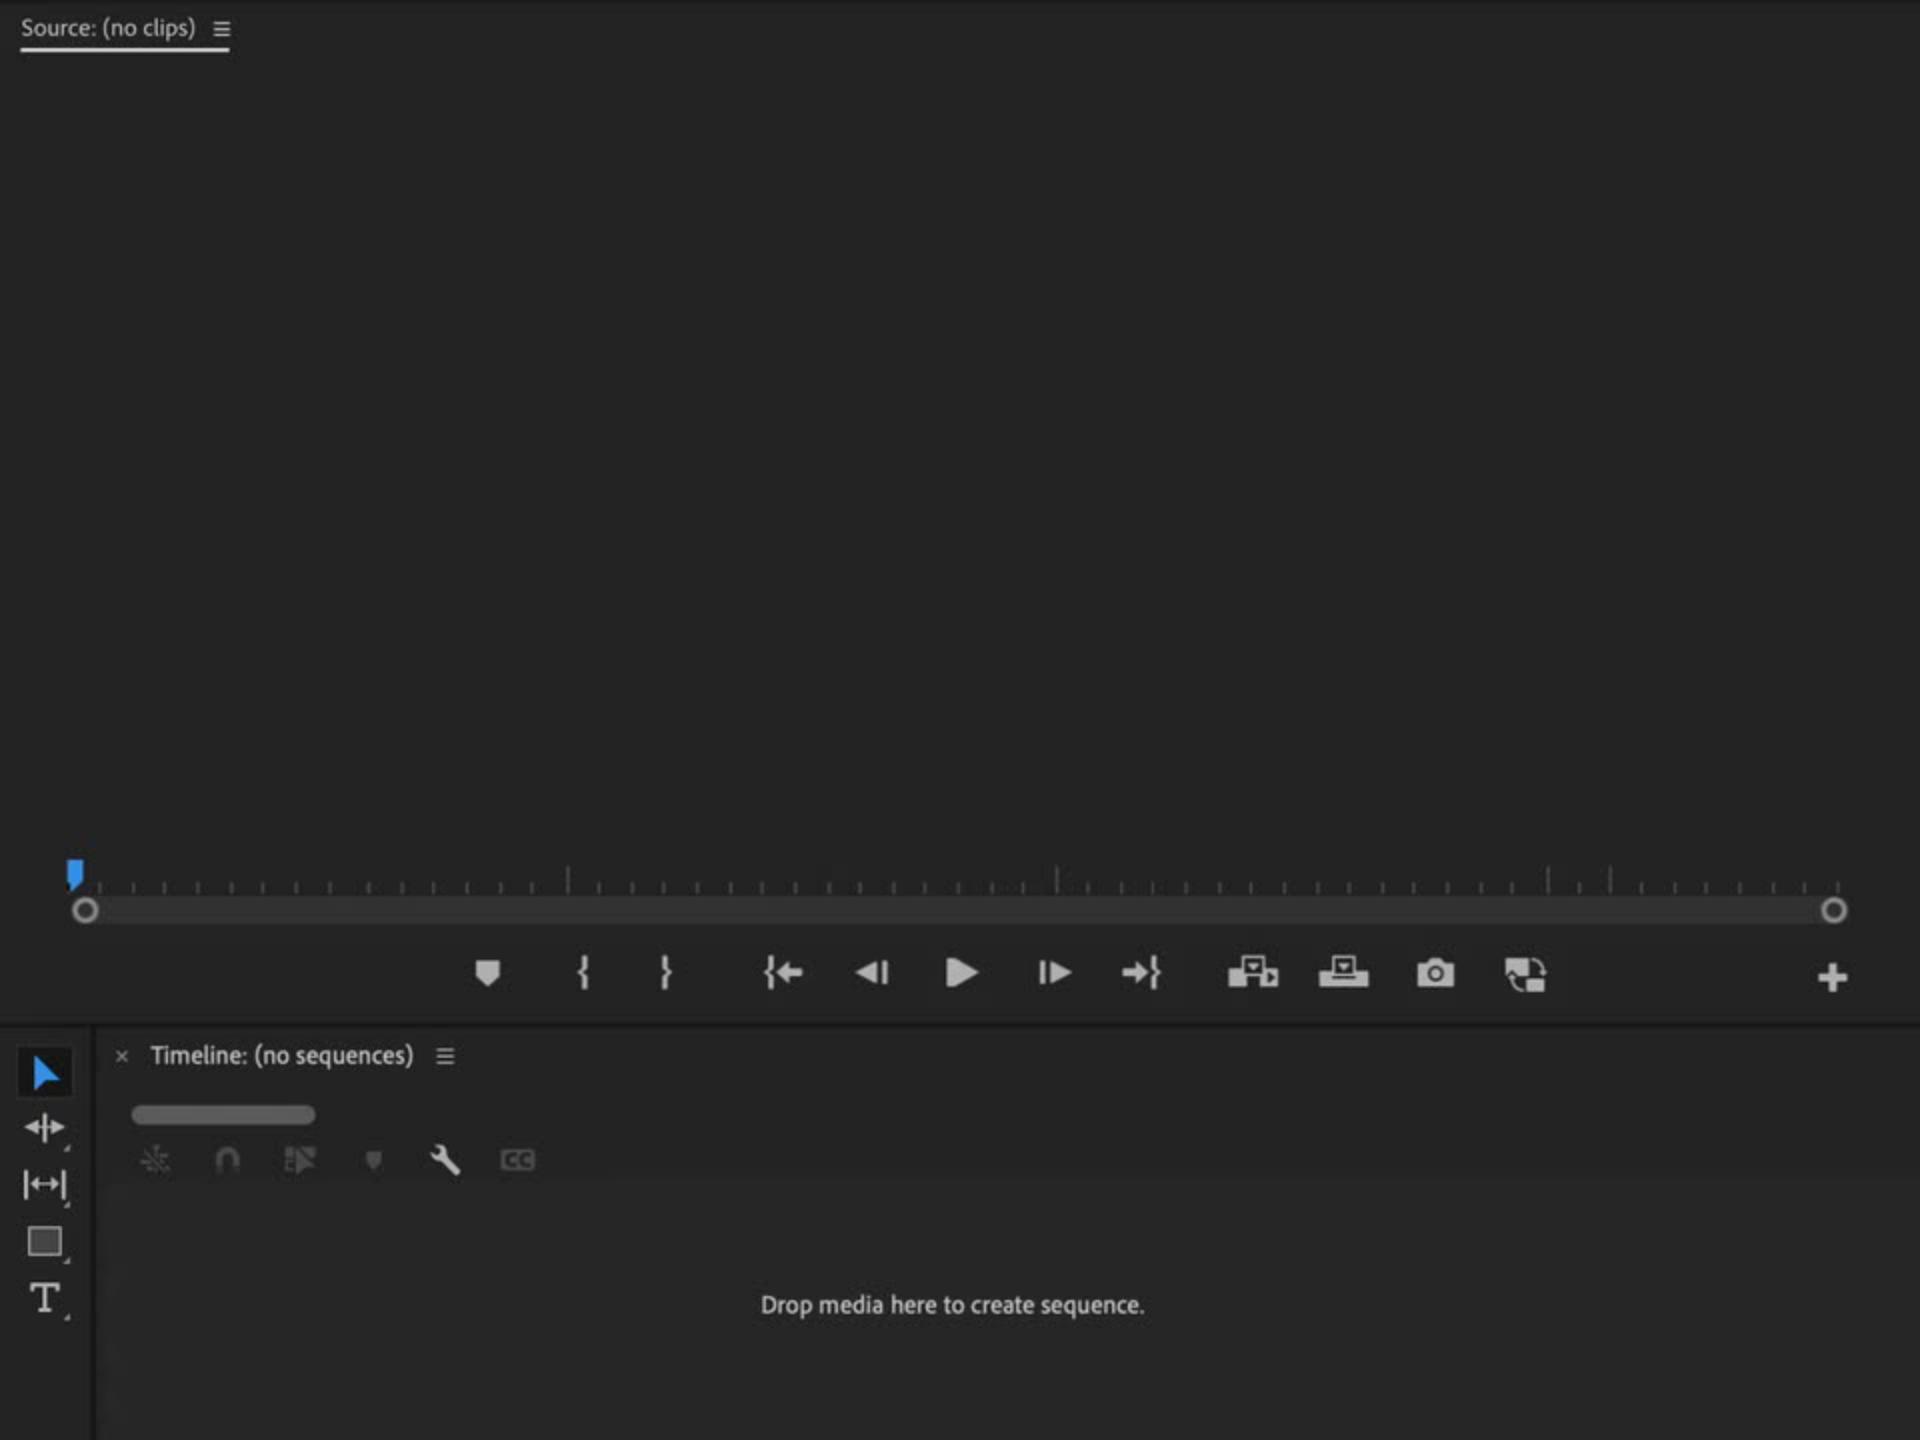Screen dimensions: 1920x1440
Task: Open the Timeline panel menu
Action: 445,1056
